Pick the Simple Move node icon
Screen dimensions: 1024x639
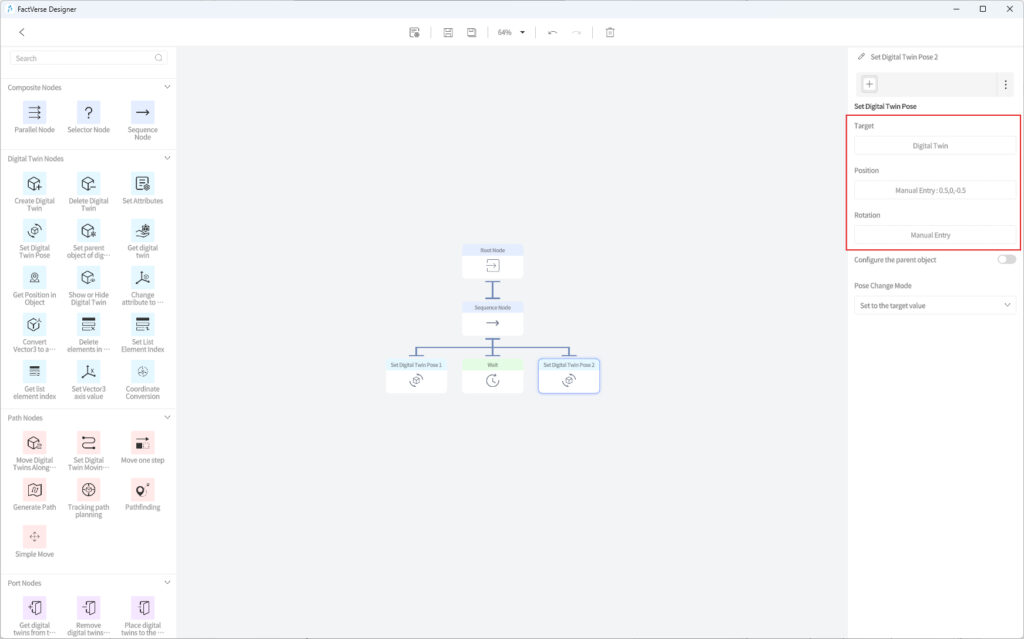point(35,537)
